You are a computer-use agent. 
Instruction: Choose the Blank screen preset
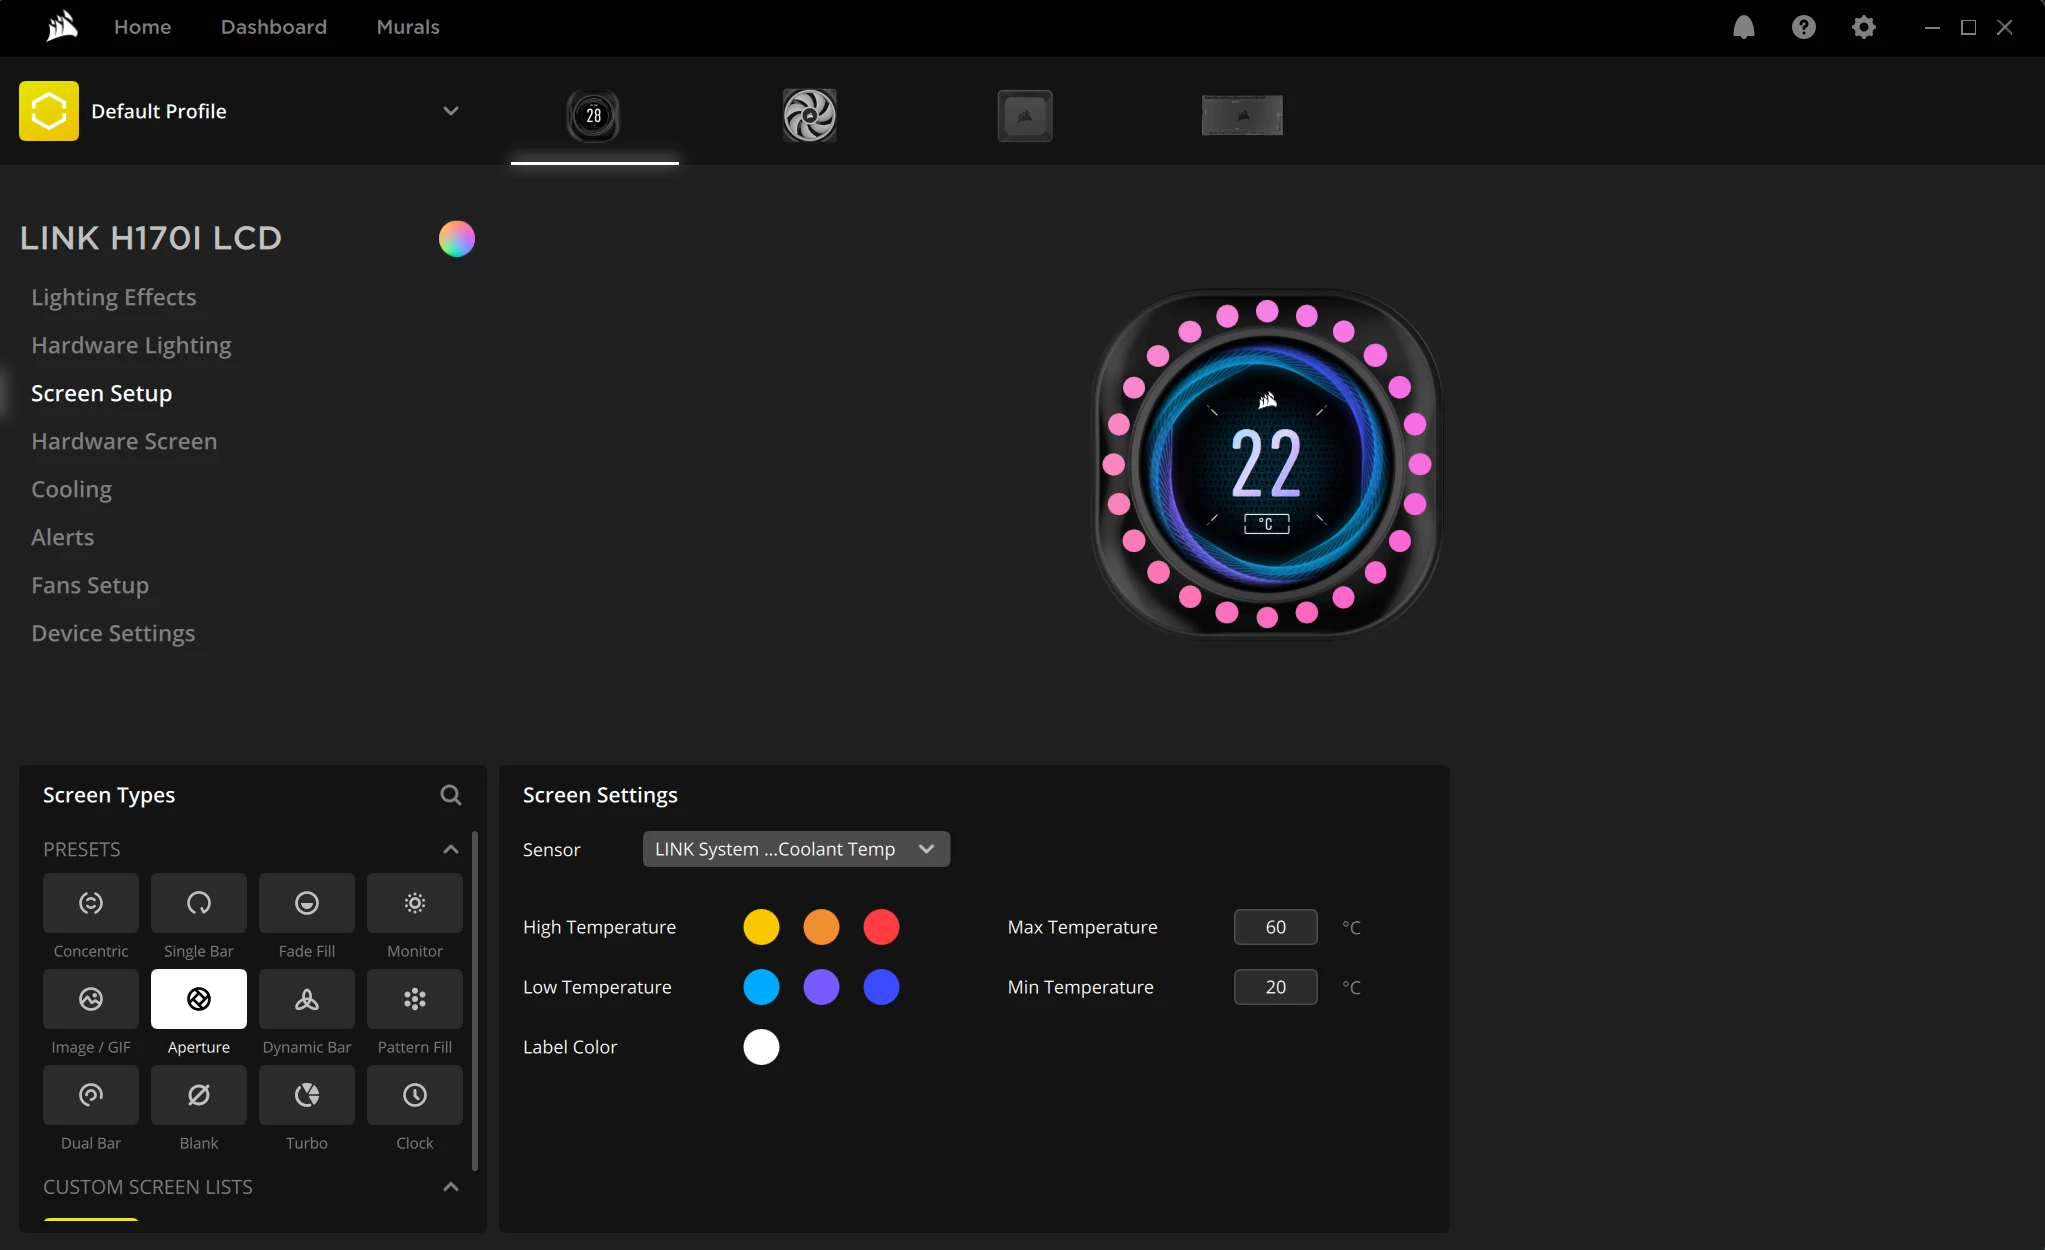coord(199,1095)
